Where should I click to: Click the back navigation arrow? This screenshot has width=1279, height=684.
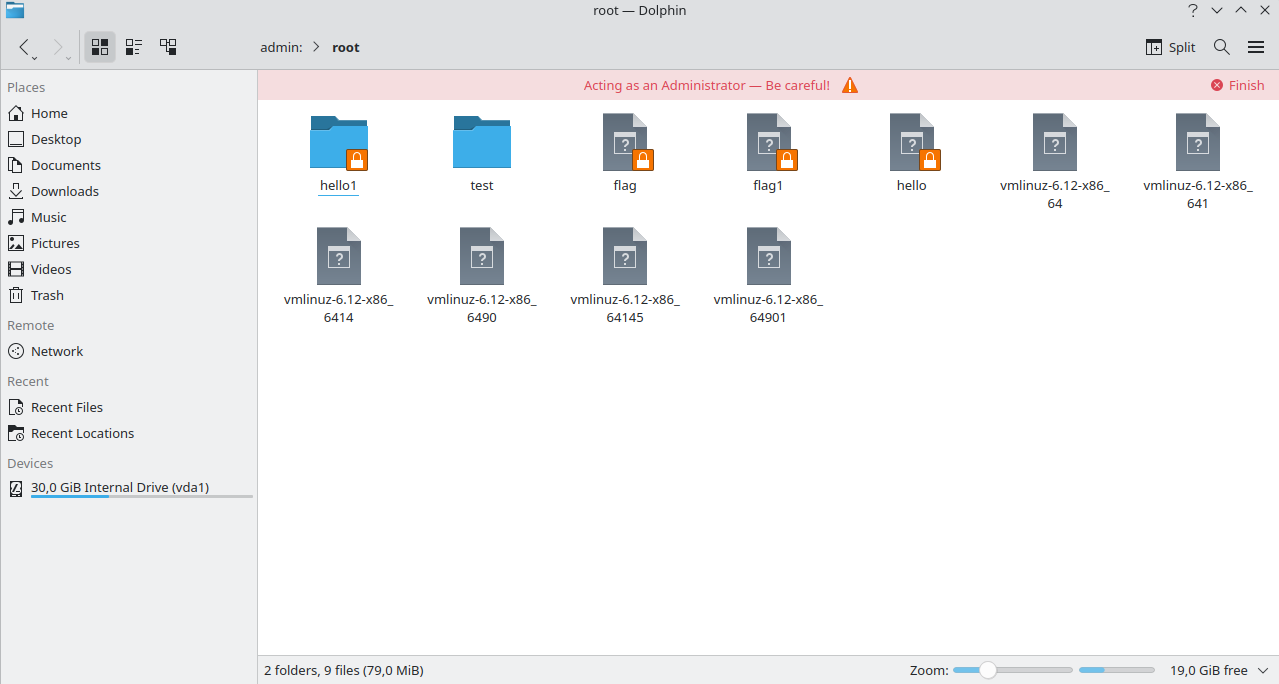pos(25,47)
